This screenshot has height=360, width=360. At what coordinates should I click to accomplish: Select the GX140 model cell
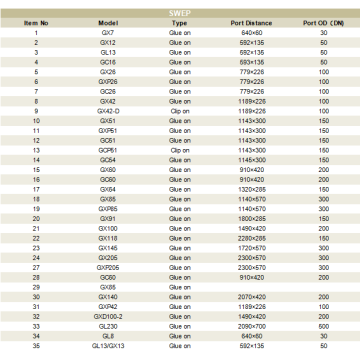pyautogui.click(x=108, y=297)
